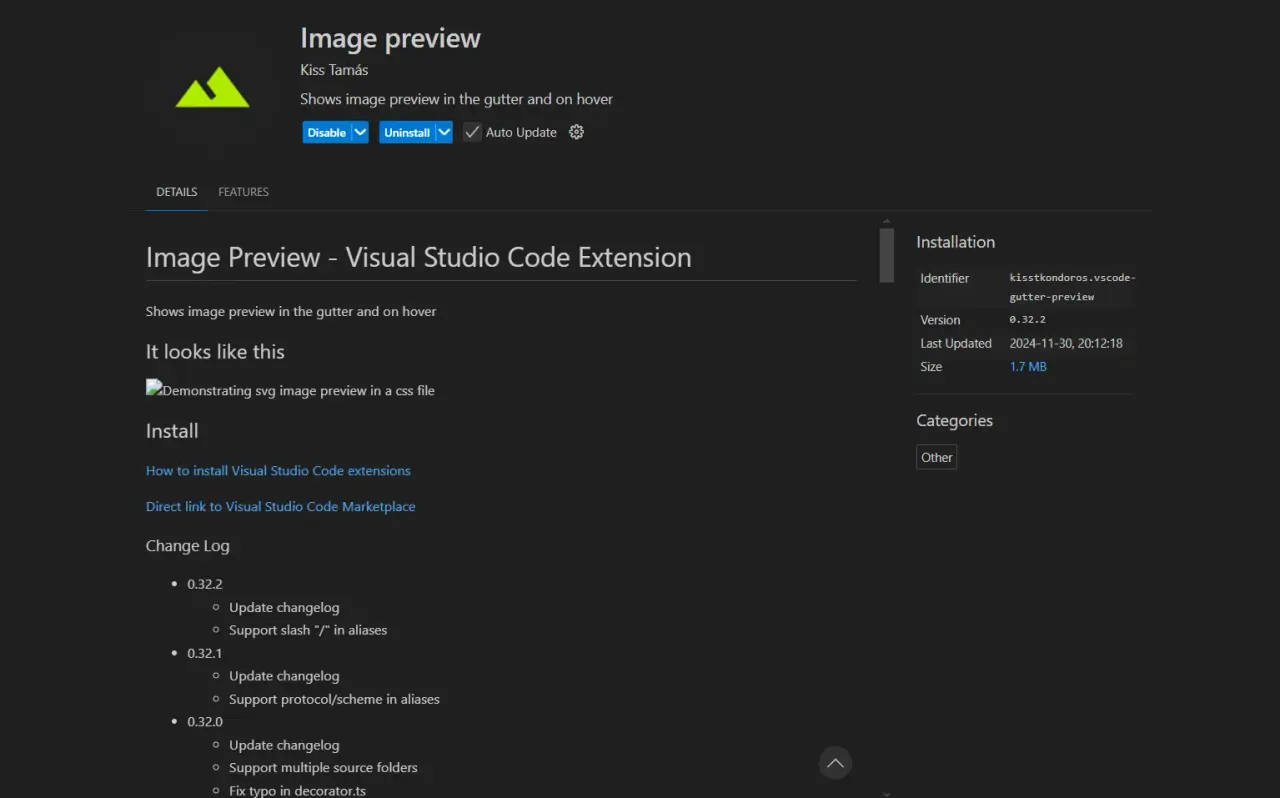Select identifier text kisstkondoros.vscode-gutter-preview

pyautogui.click(x=1073, y=287)
